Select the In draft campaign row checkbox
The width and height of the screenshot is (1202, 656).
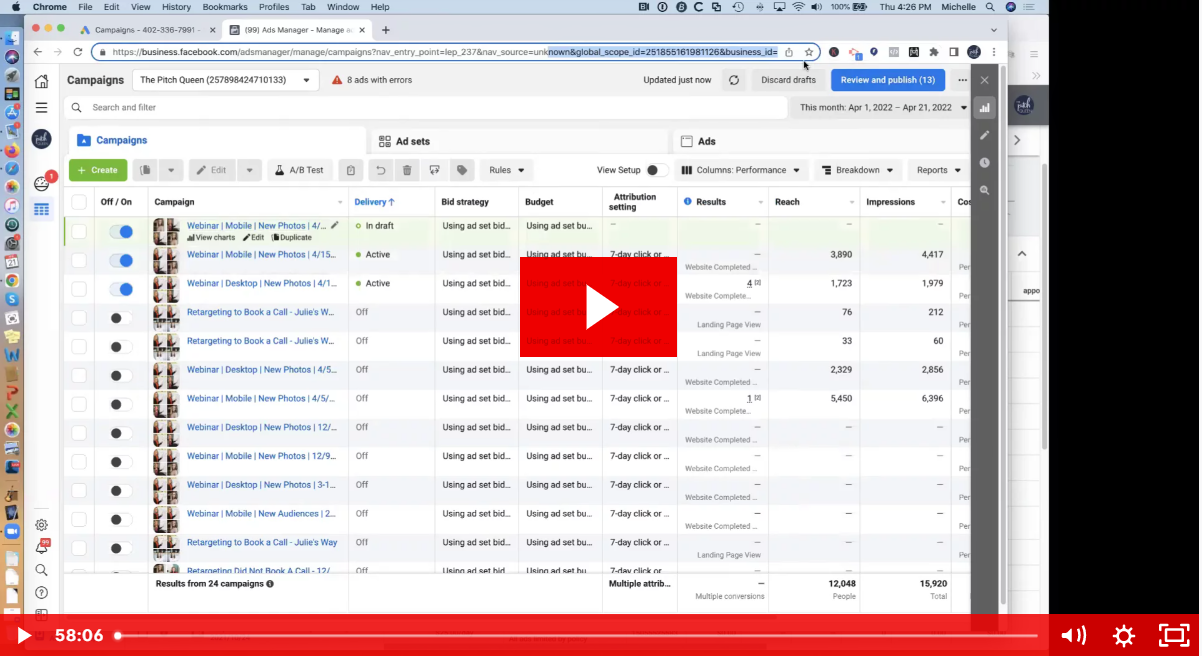pyautogui.click(x=79, y=232)
